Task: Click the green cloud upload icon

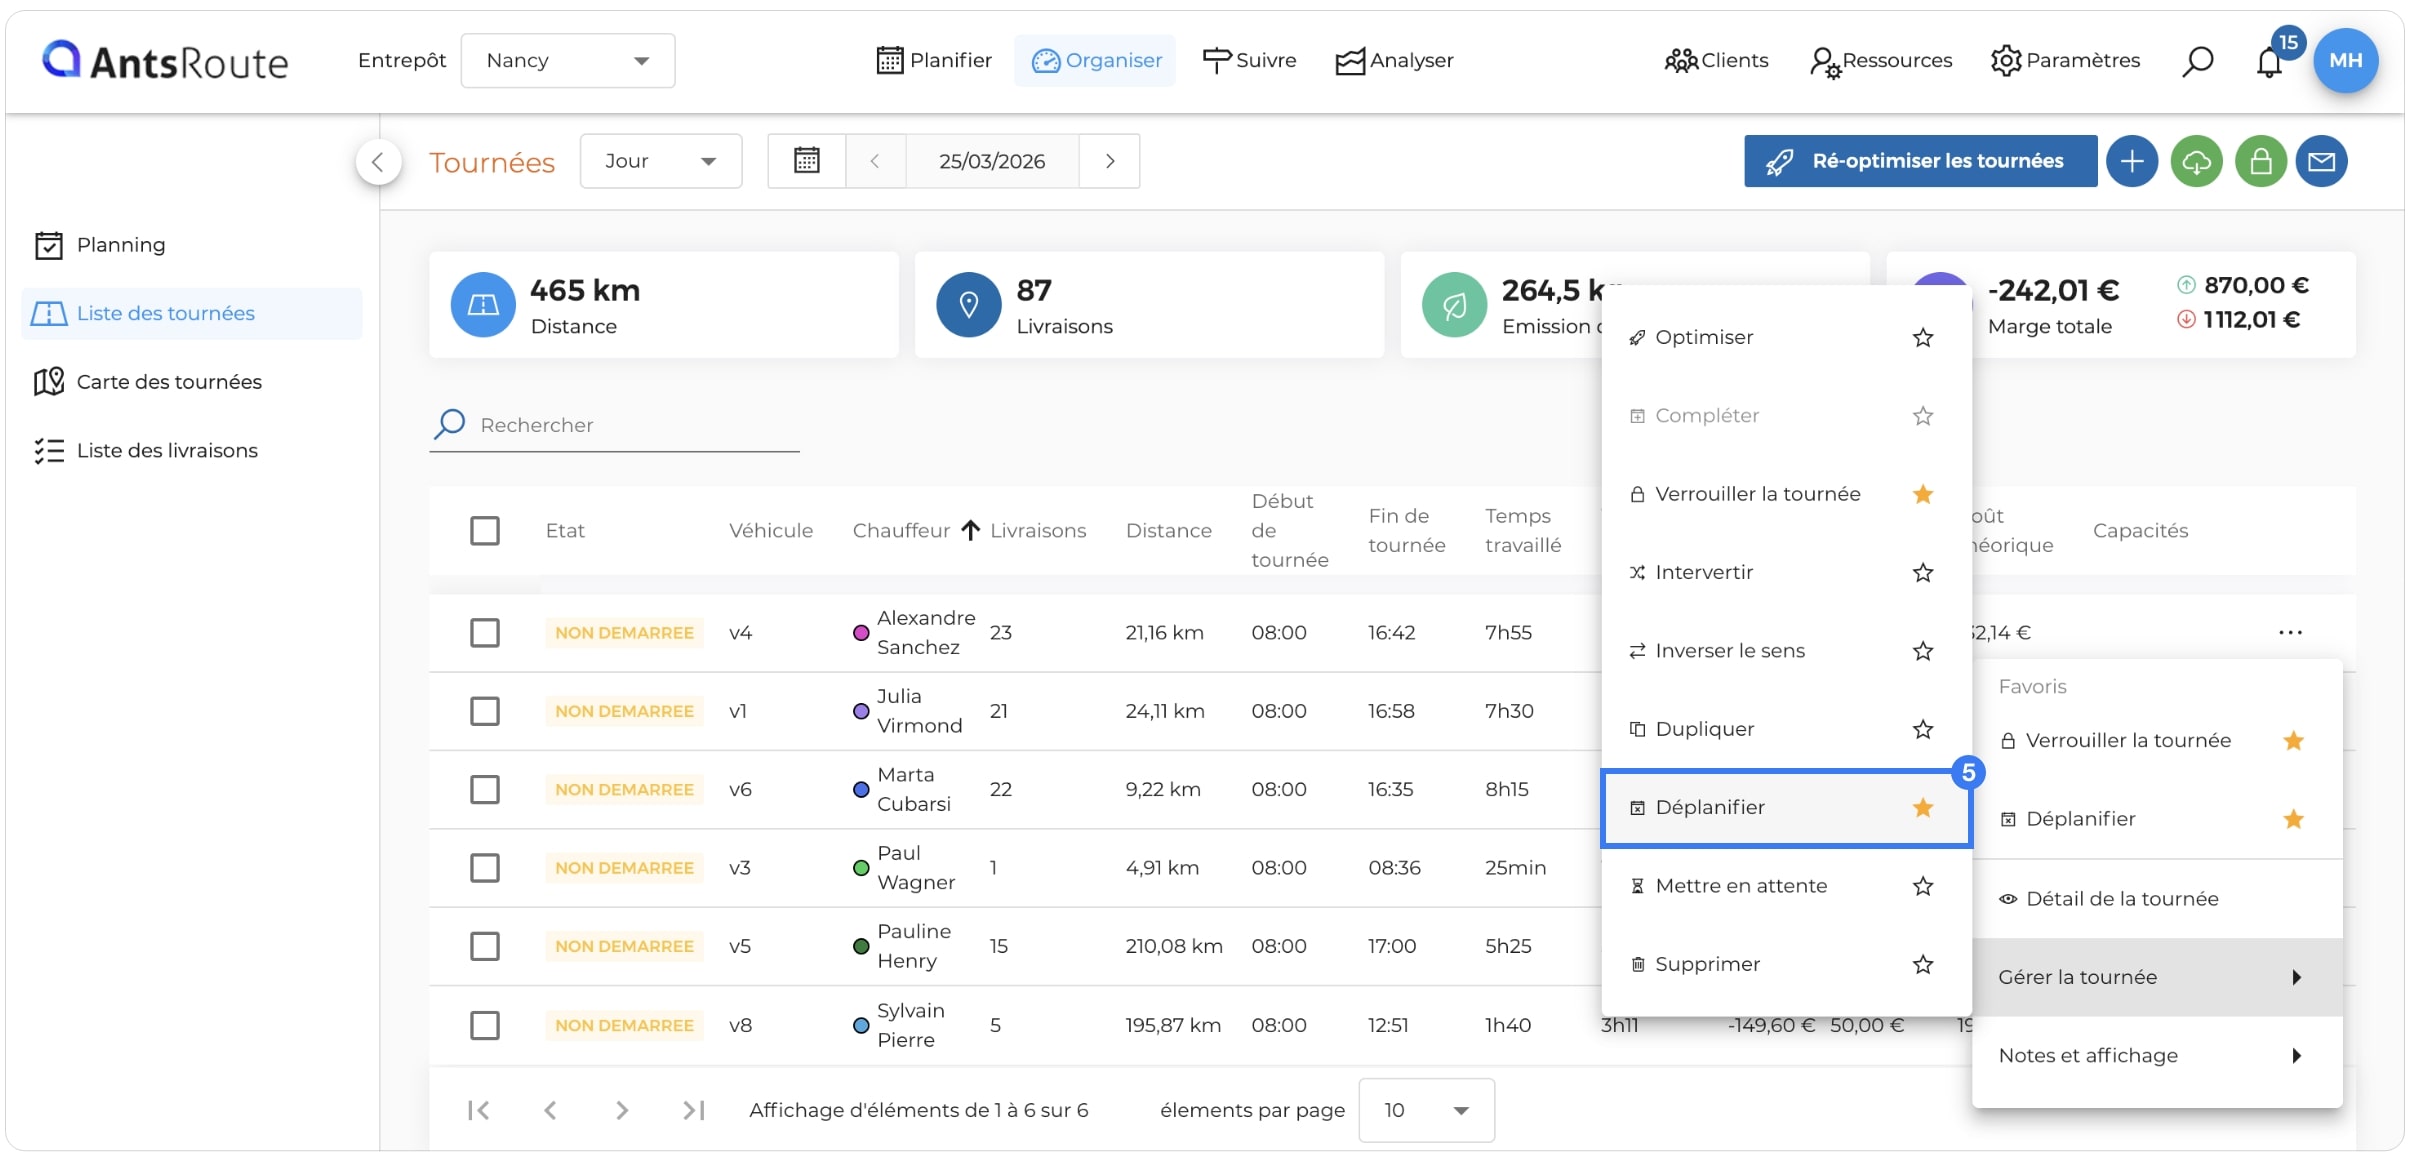Action: [2196, 161]
